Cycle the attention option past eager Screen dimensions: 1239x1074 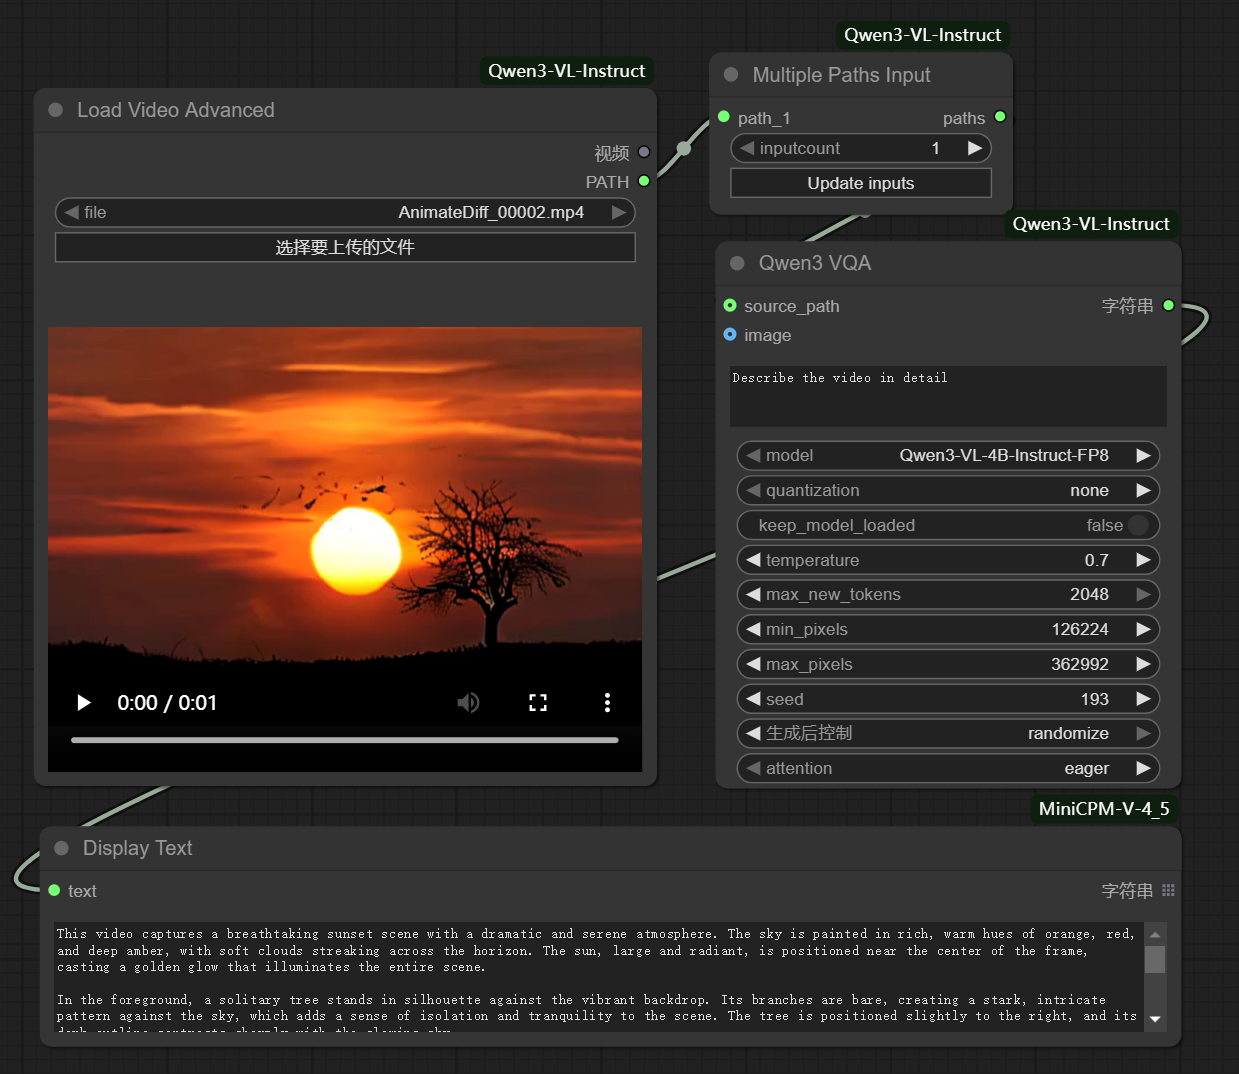[1143, 768]
